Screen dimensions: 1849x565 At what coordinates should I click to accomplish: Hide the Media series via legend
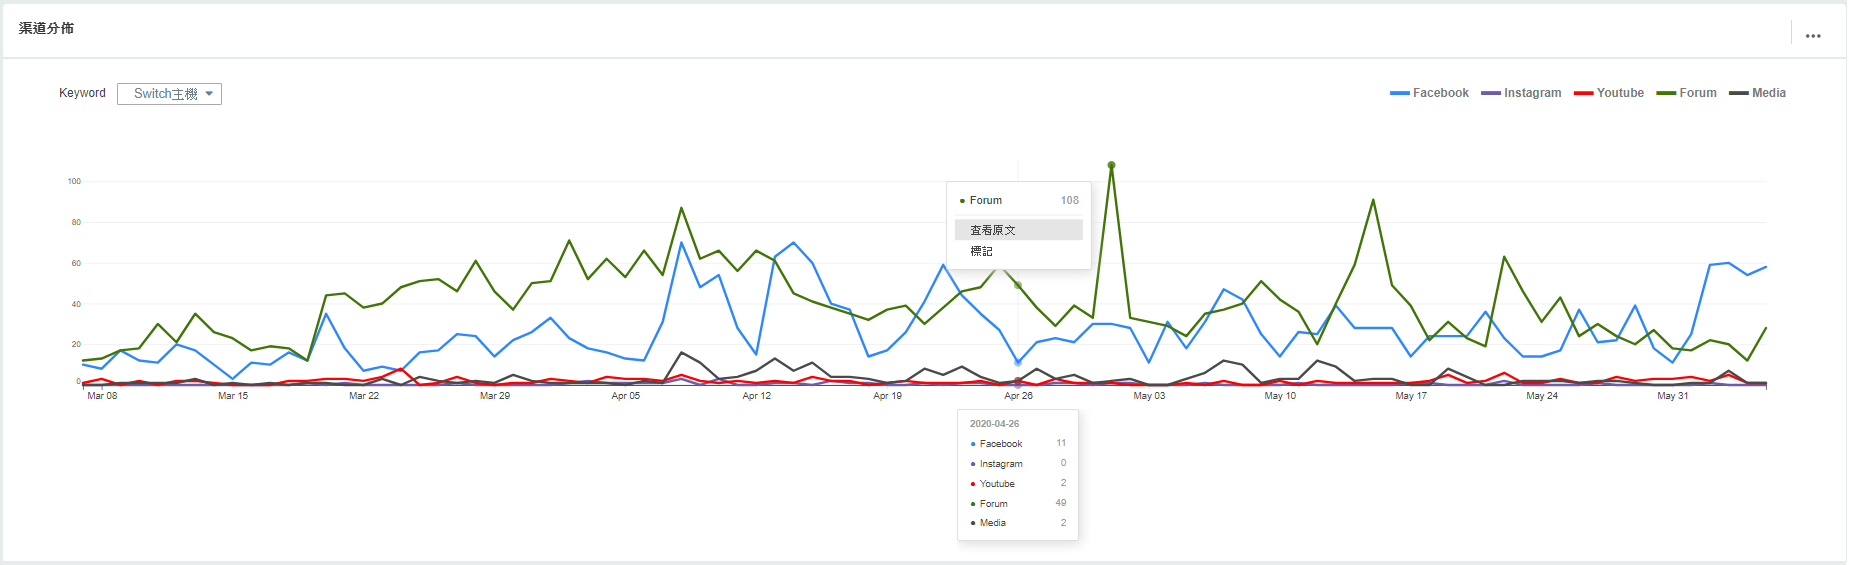(1757, 93)
